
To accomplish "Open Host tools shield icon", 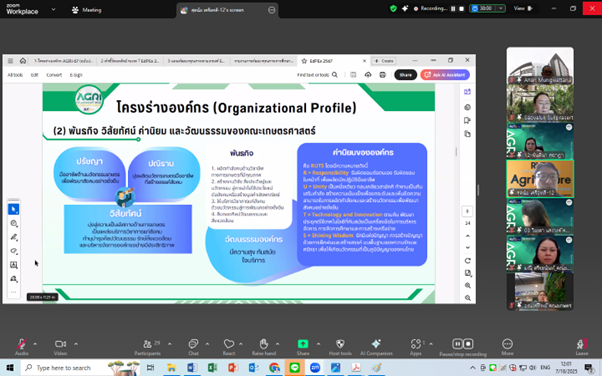I will click(x=340, y=346).
